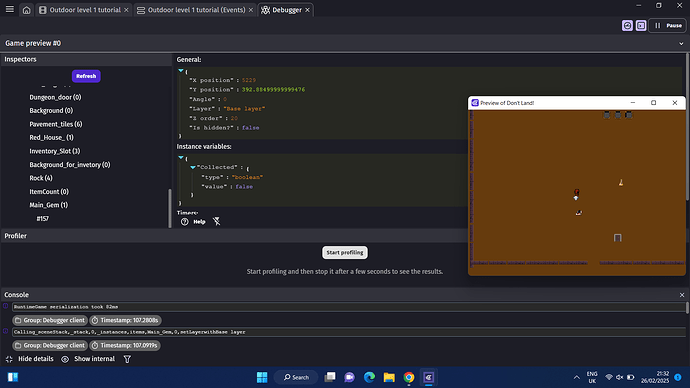Open the main hamburger menu

(10, 9)
